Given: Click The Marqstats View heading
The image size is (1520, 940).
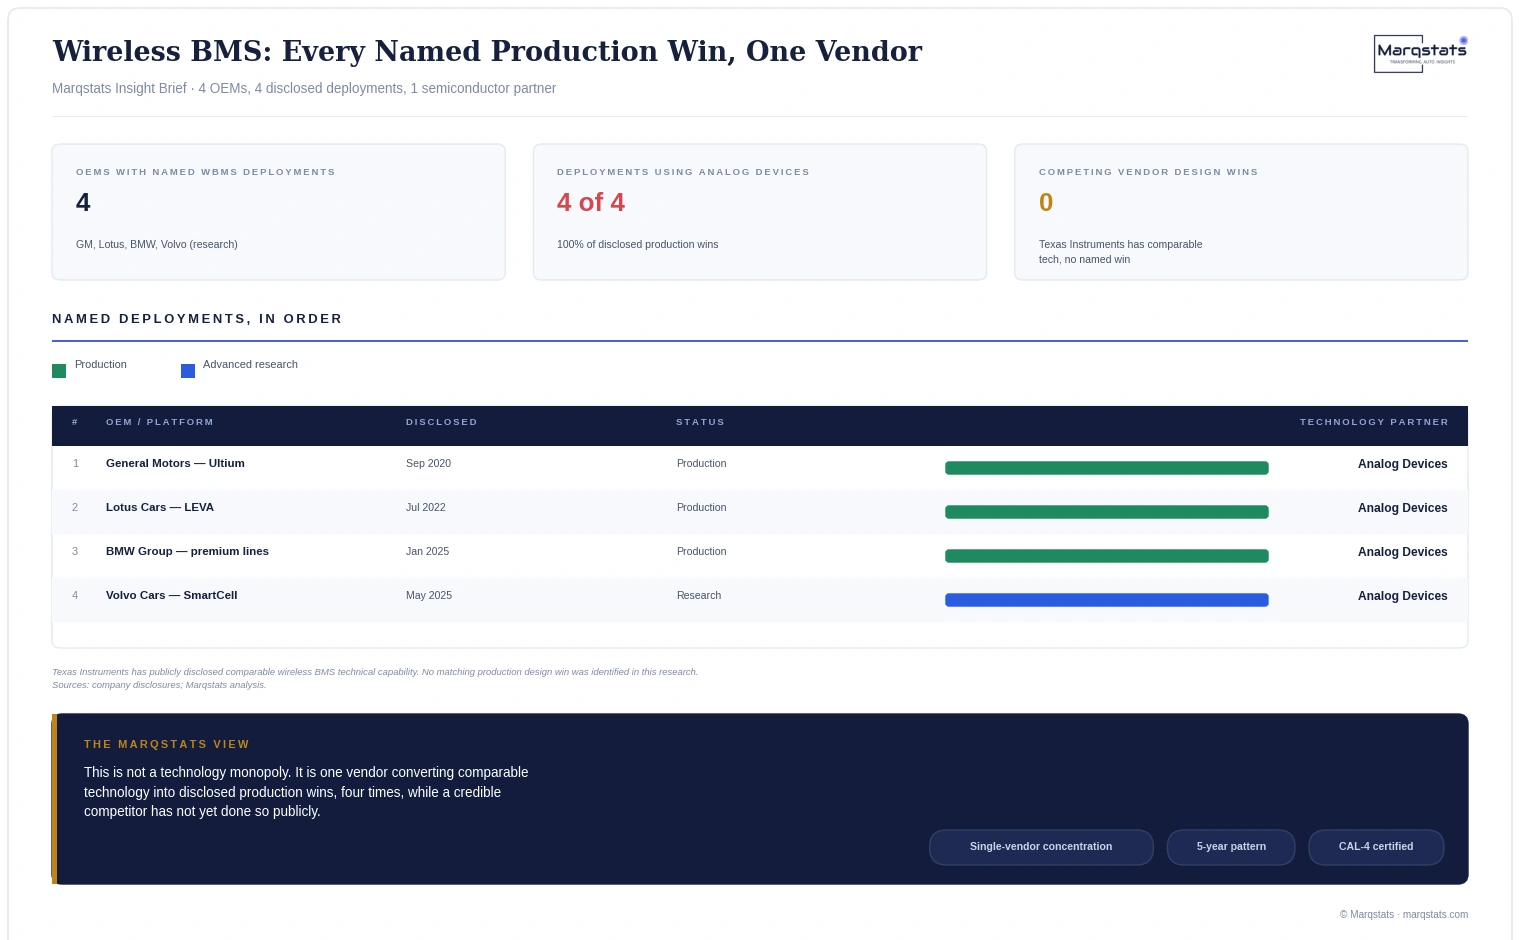Looking at the screenshot, I should [x=167, y=744].
